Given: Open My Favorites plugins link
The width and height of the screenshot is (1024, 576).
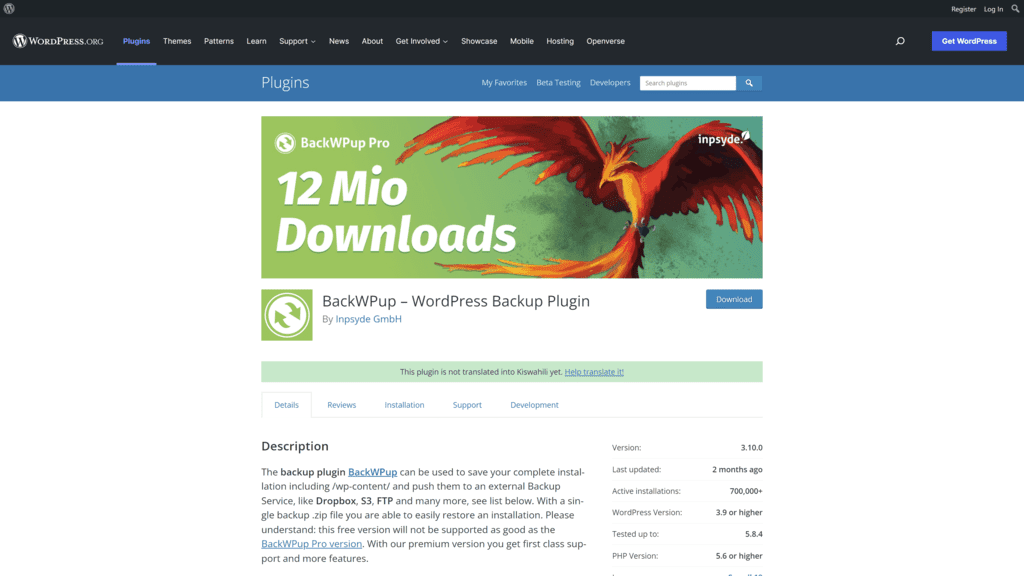Looking at the screenshot, I should point(504,83).
